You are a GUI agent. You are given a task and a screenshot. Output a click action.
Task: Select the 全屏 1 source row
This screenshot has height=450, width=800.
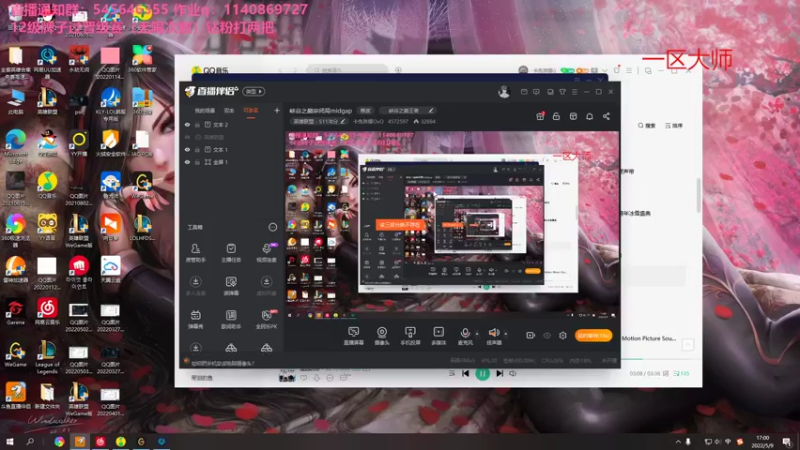232,162
